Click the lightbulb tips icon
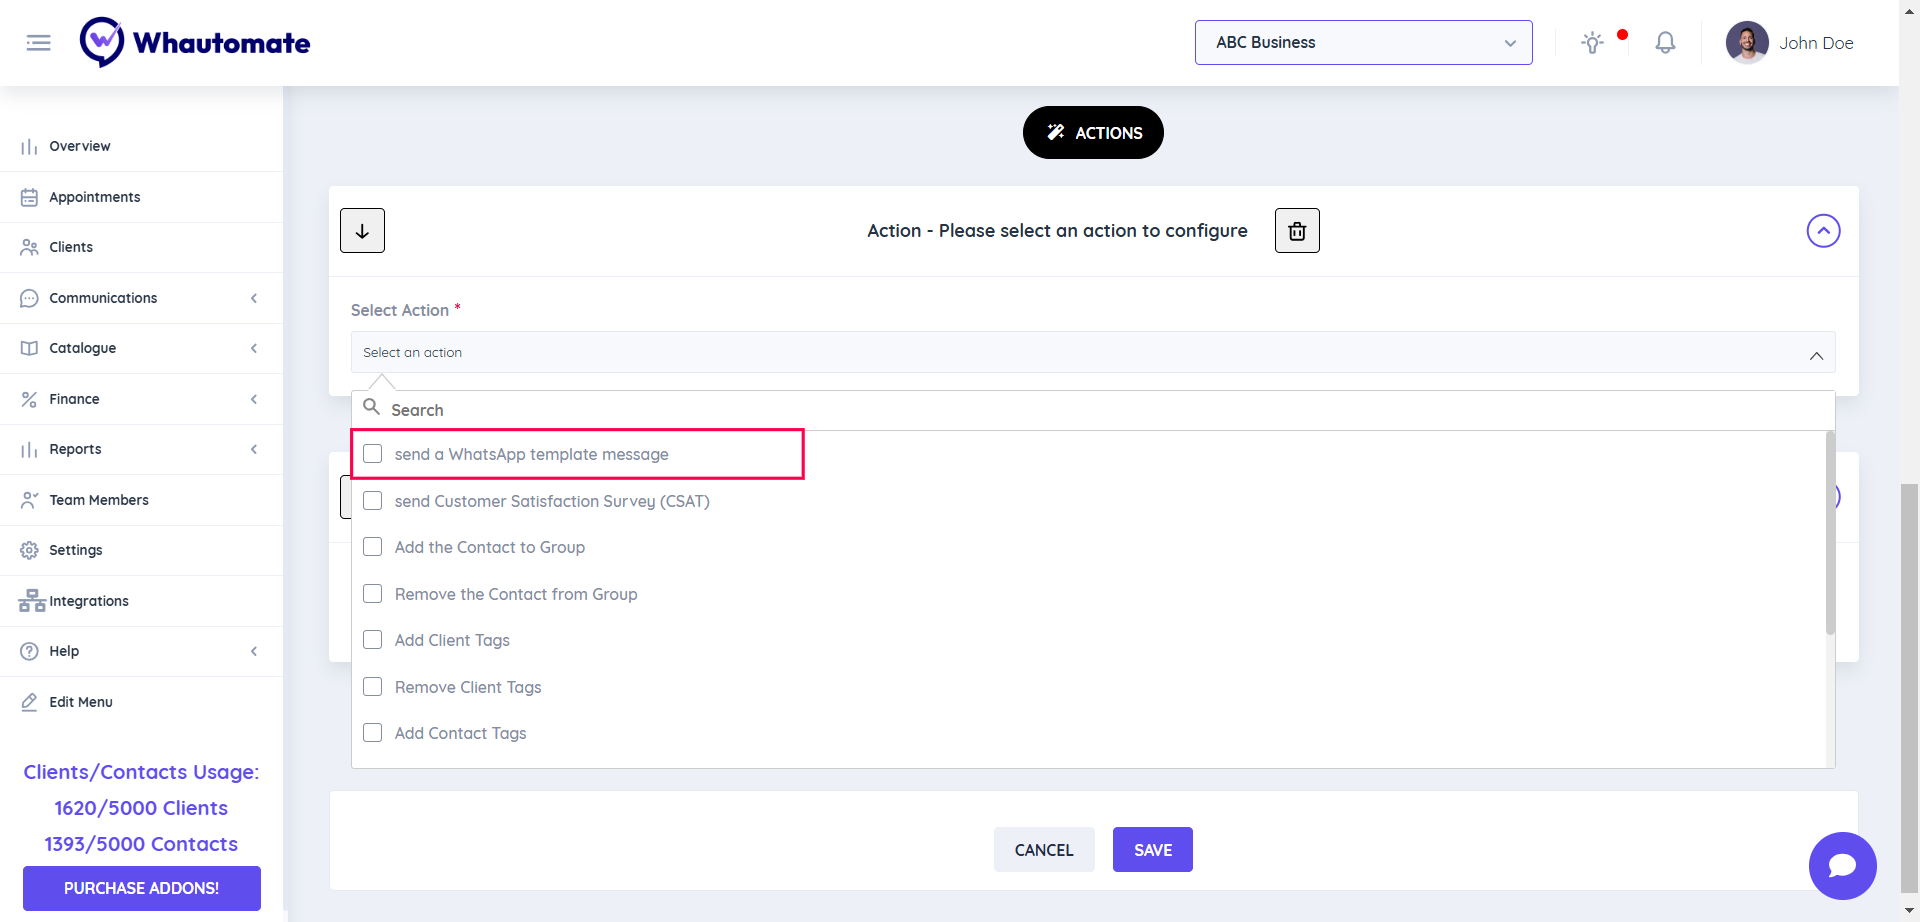 pyautogui.click(x=1592, y=43)
